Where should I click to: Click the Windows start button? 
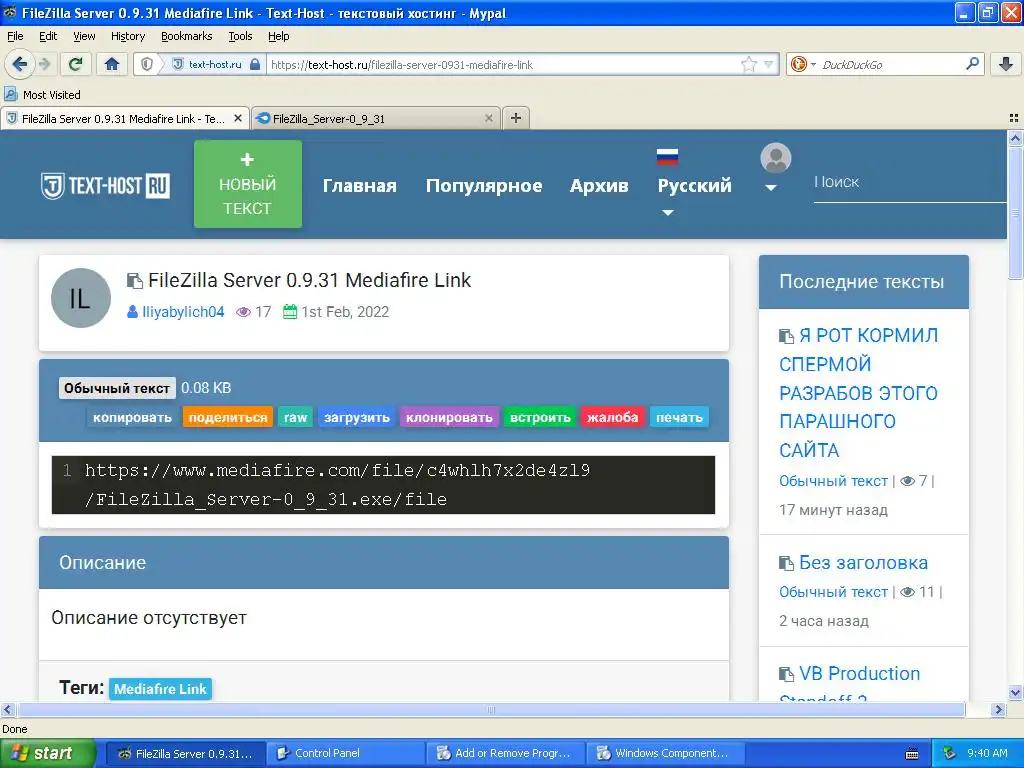[x=48, y=753]
